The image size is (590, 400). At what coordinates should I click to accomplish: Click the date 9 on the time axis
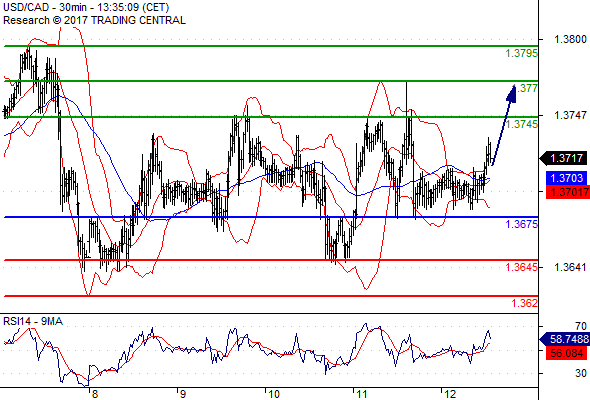point(182,394)
